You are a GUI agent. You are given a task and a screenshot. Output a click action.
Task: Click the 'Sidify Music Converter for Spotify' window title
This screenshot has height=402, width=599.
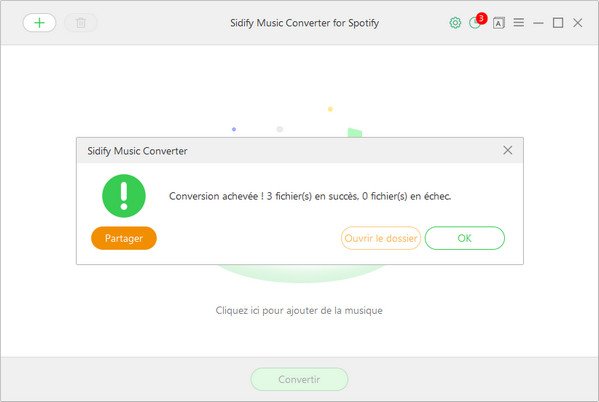point(304,23)
